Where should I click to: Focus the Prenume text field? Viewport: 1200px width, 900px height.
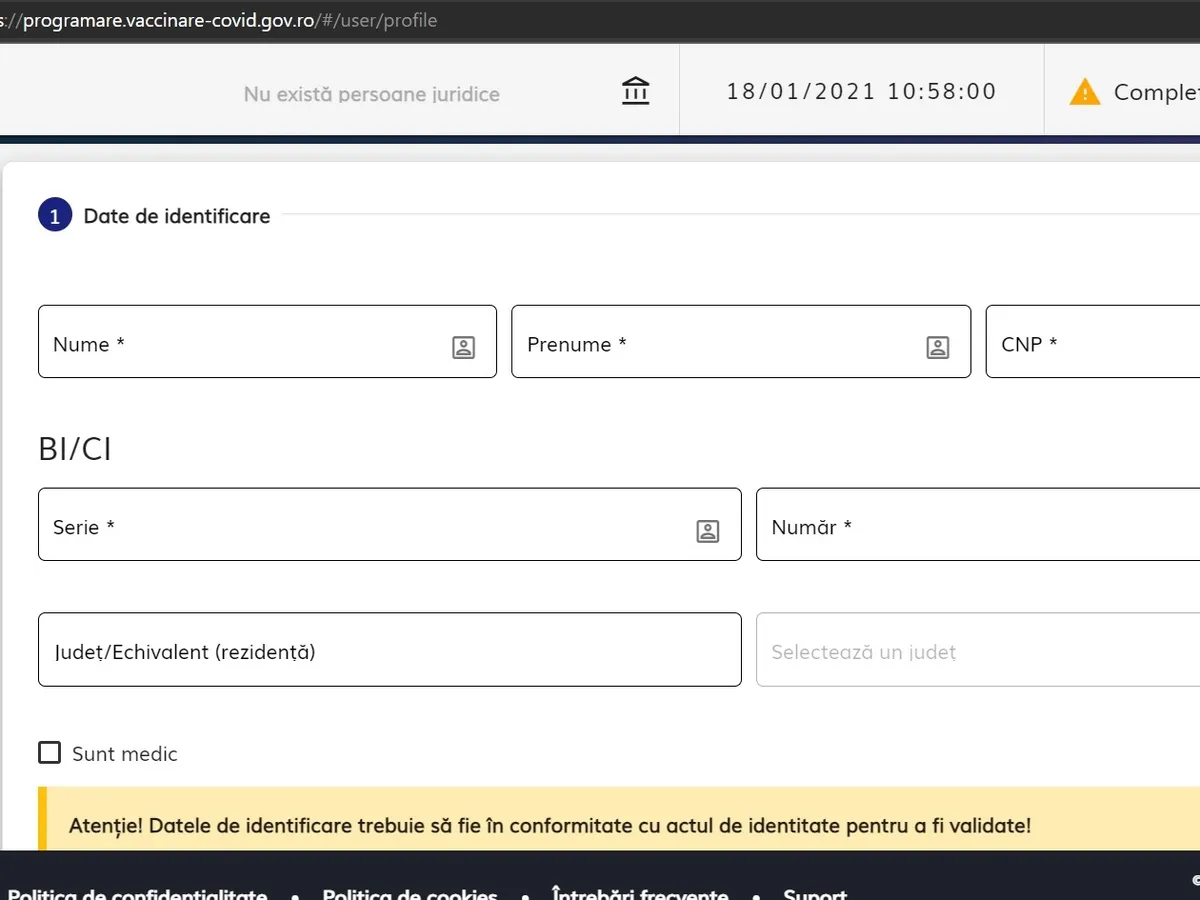[x=715, y=342]
